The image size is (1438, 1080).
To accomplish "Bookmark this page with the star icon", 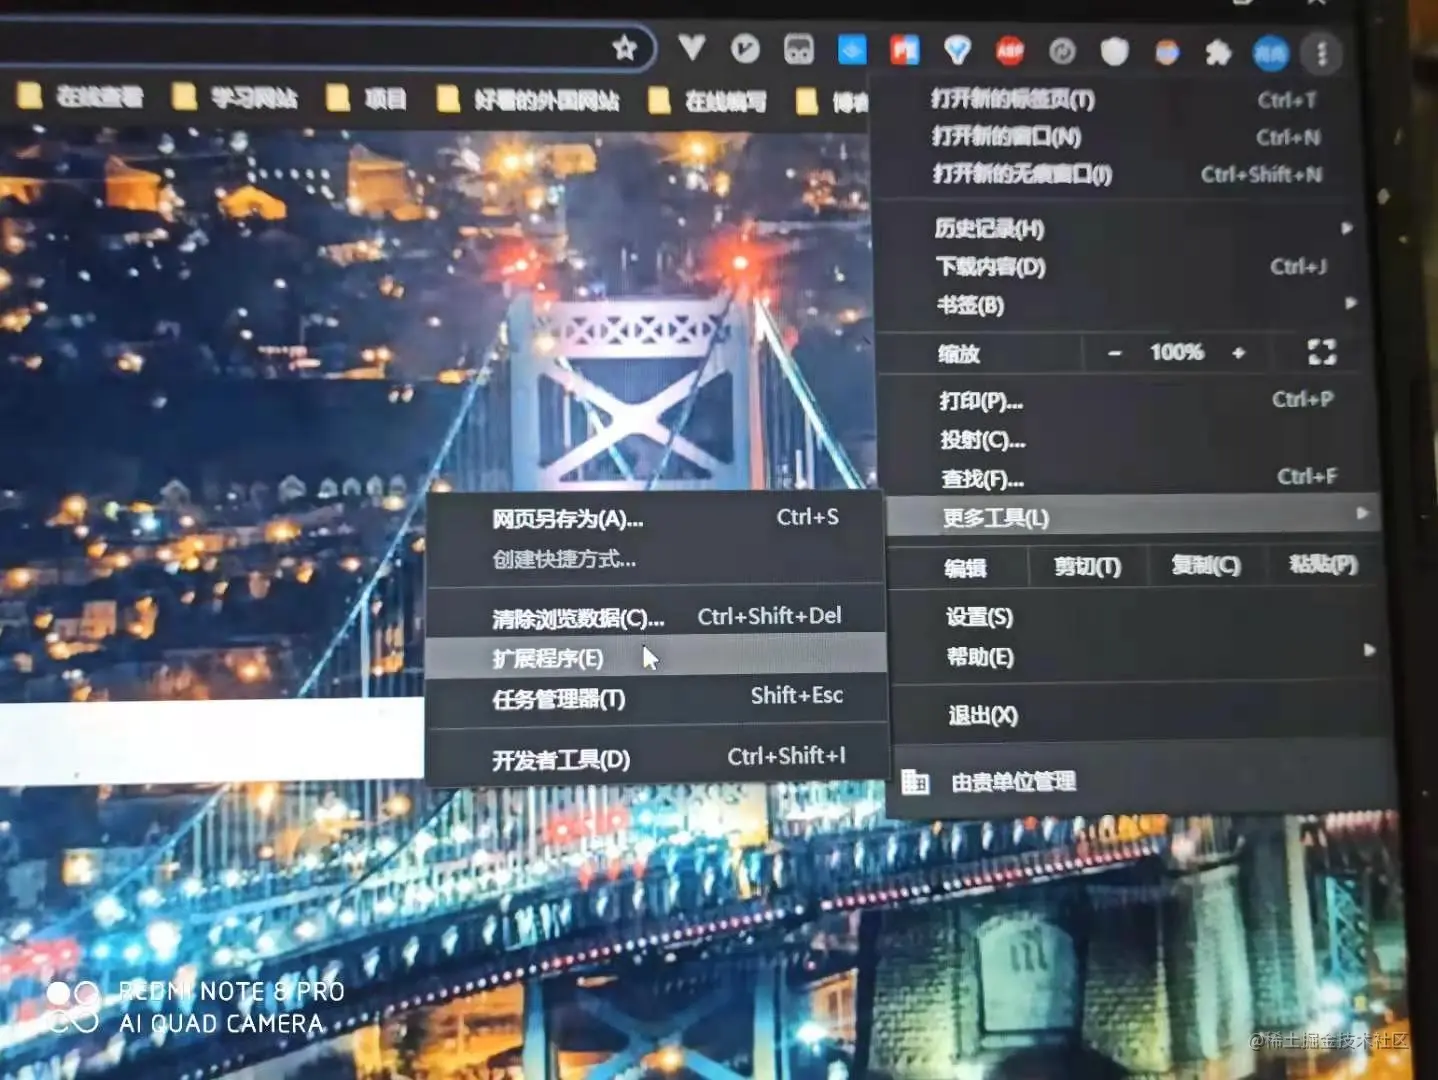I will click(x=625, y=47).
